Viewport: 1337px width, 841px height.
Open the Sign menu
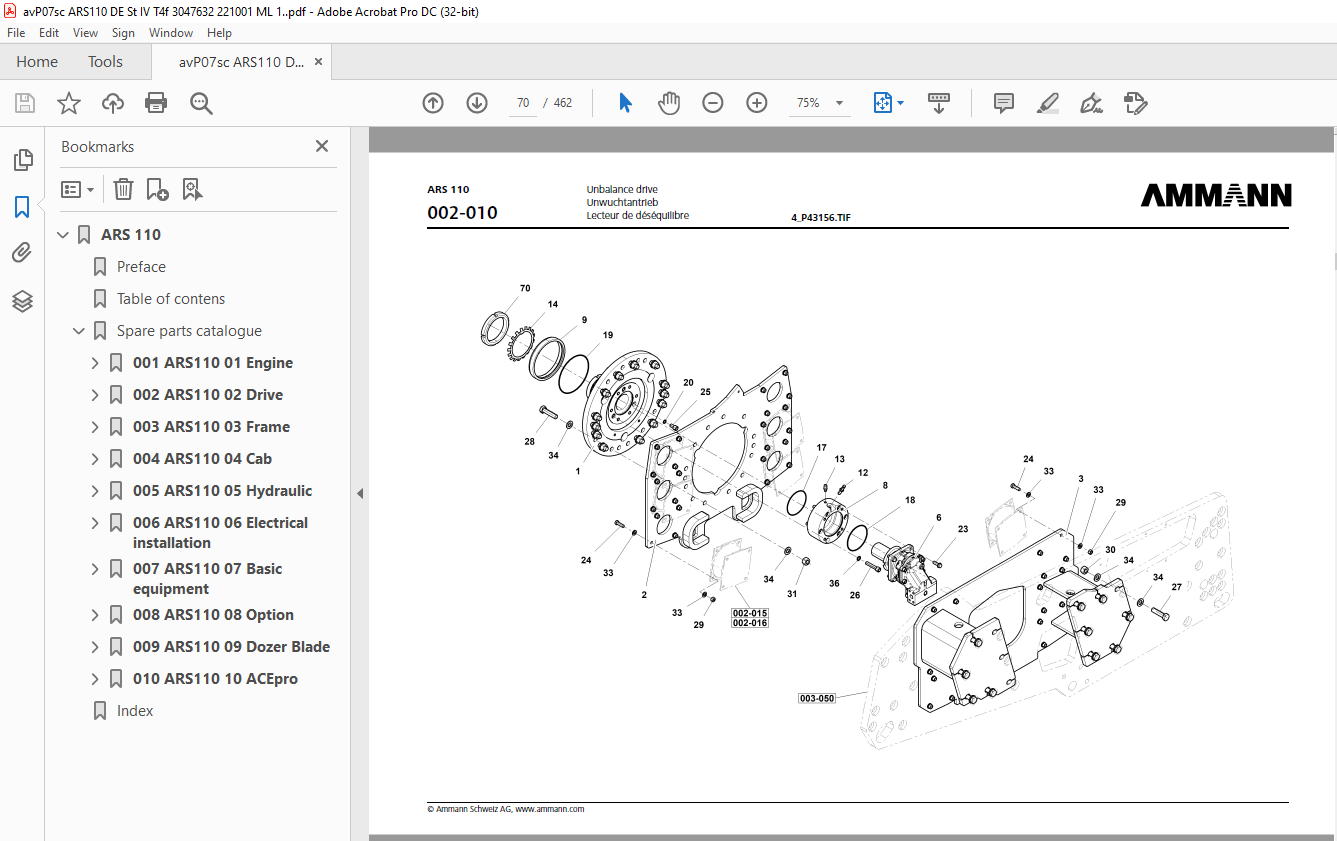point(123,33)
